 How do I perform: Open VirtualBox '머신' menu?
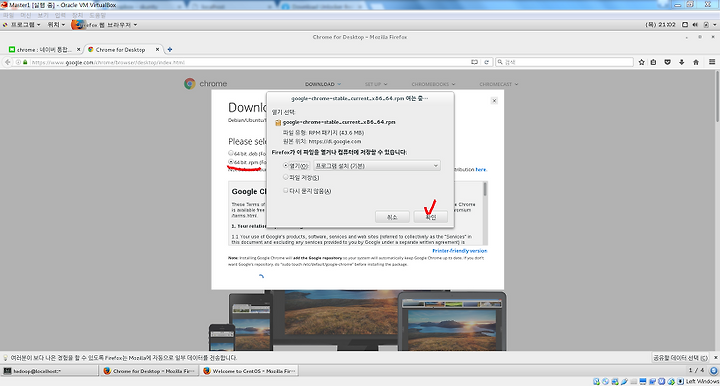point(26,15)
